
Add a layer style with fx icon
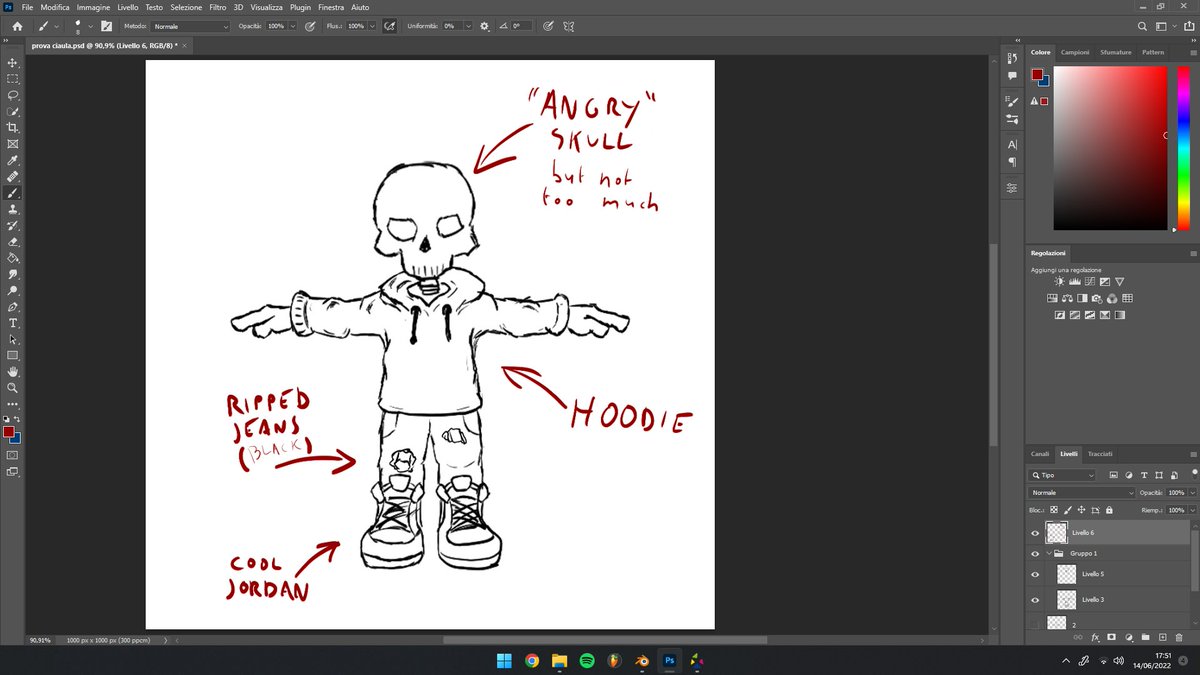(1095, 637)
